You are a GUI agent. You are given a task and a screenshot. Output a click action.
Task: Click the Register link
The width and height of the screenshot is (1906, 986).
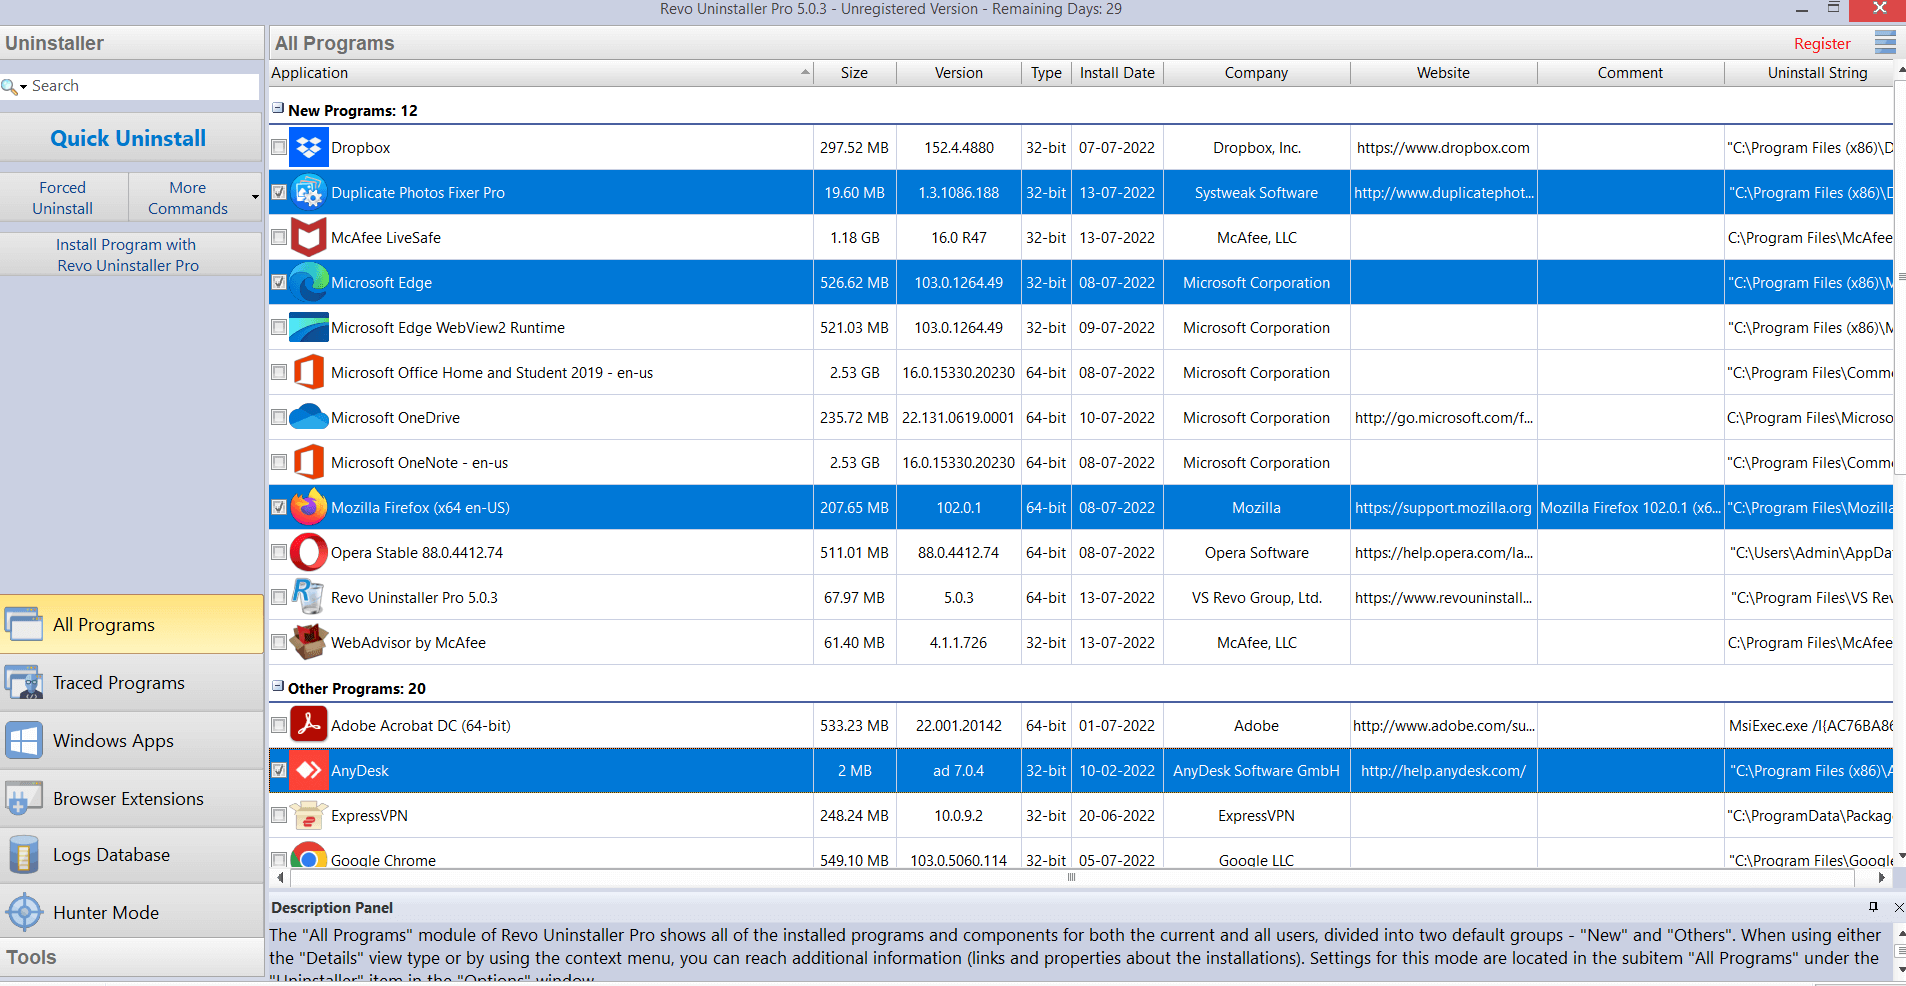(1821, 44)
